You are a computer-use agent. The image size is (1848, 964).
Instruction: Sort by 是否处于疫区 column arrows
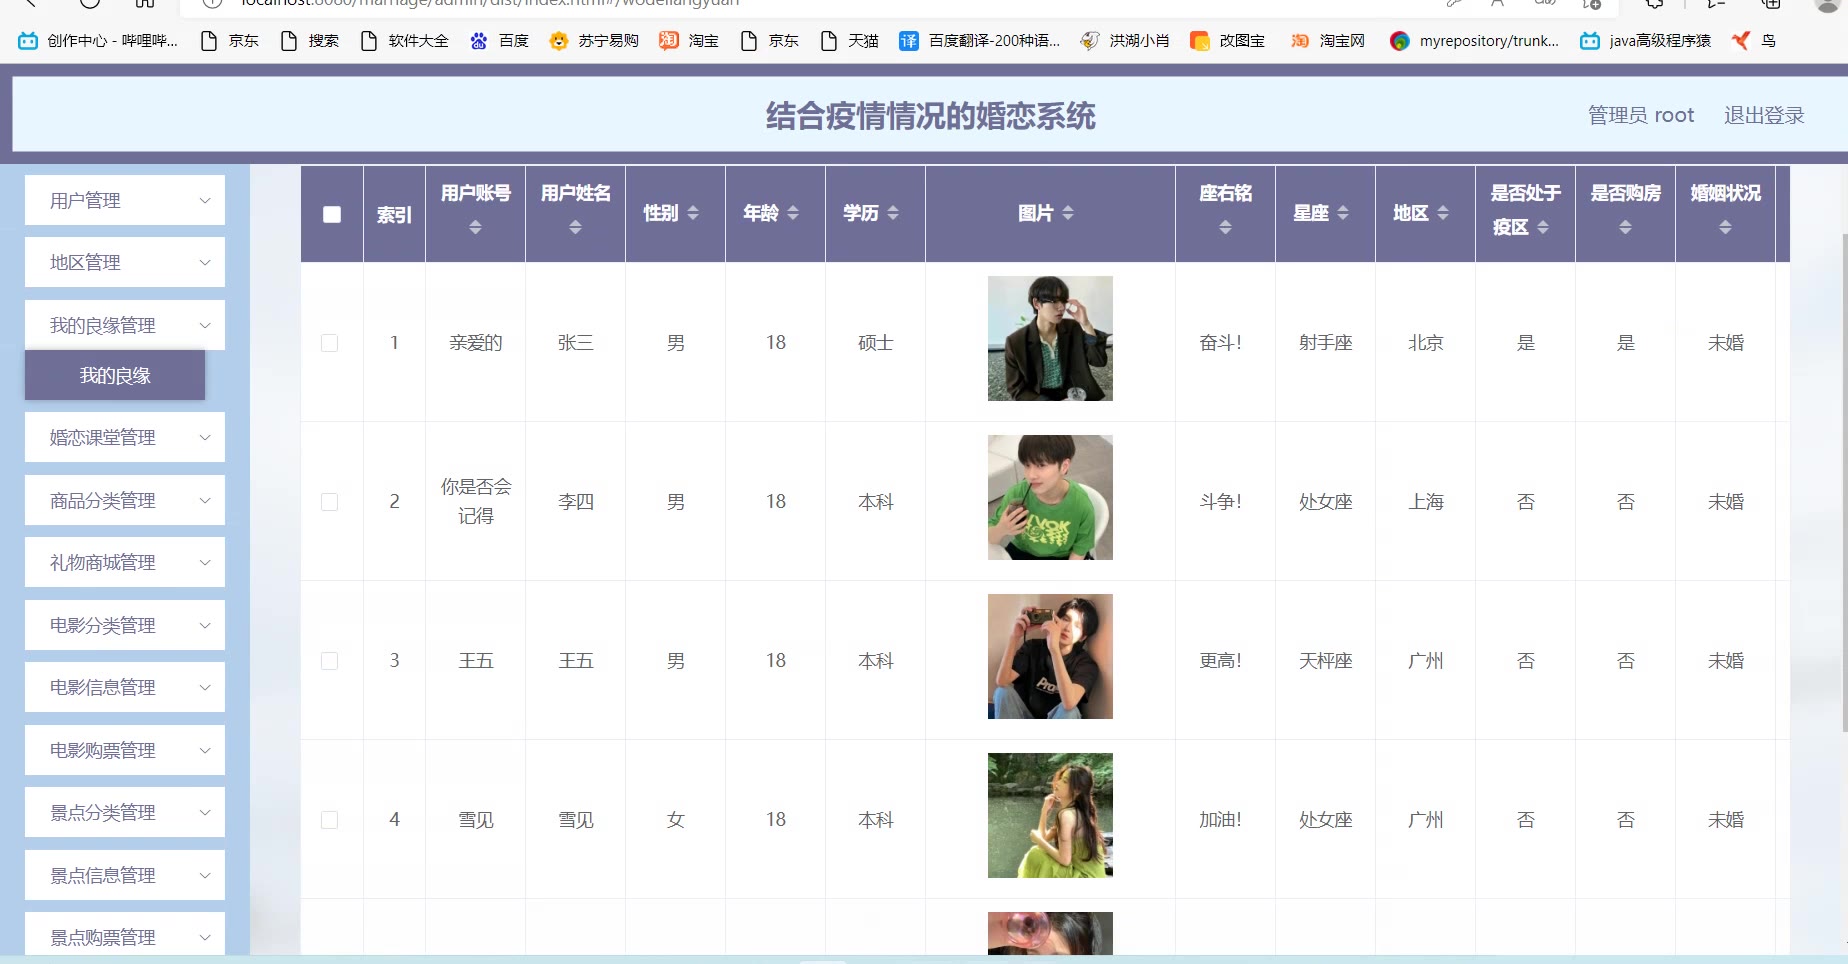tap(1543, 228)
